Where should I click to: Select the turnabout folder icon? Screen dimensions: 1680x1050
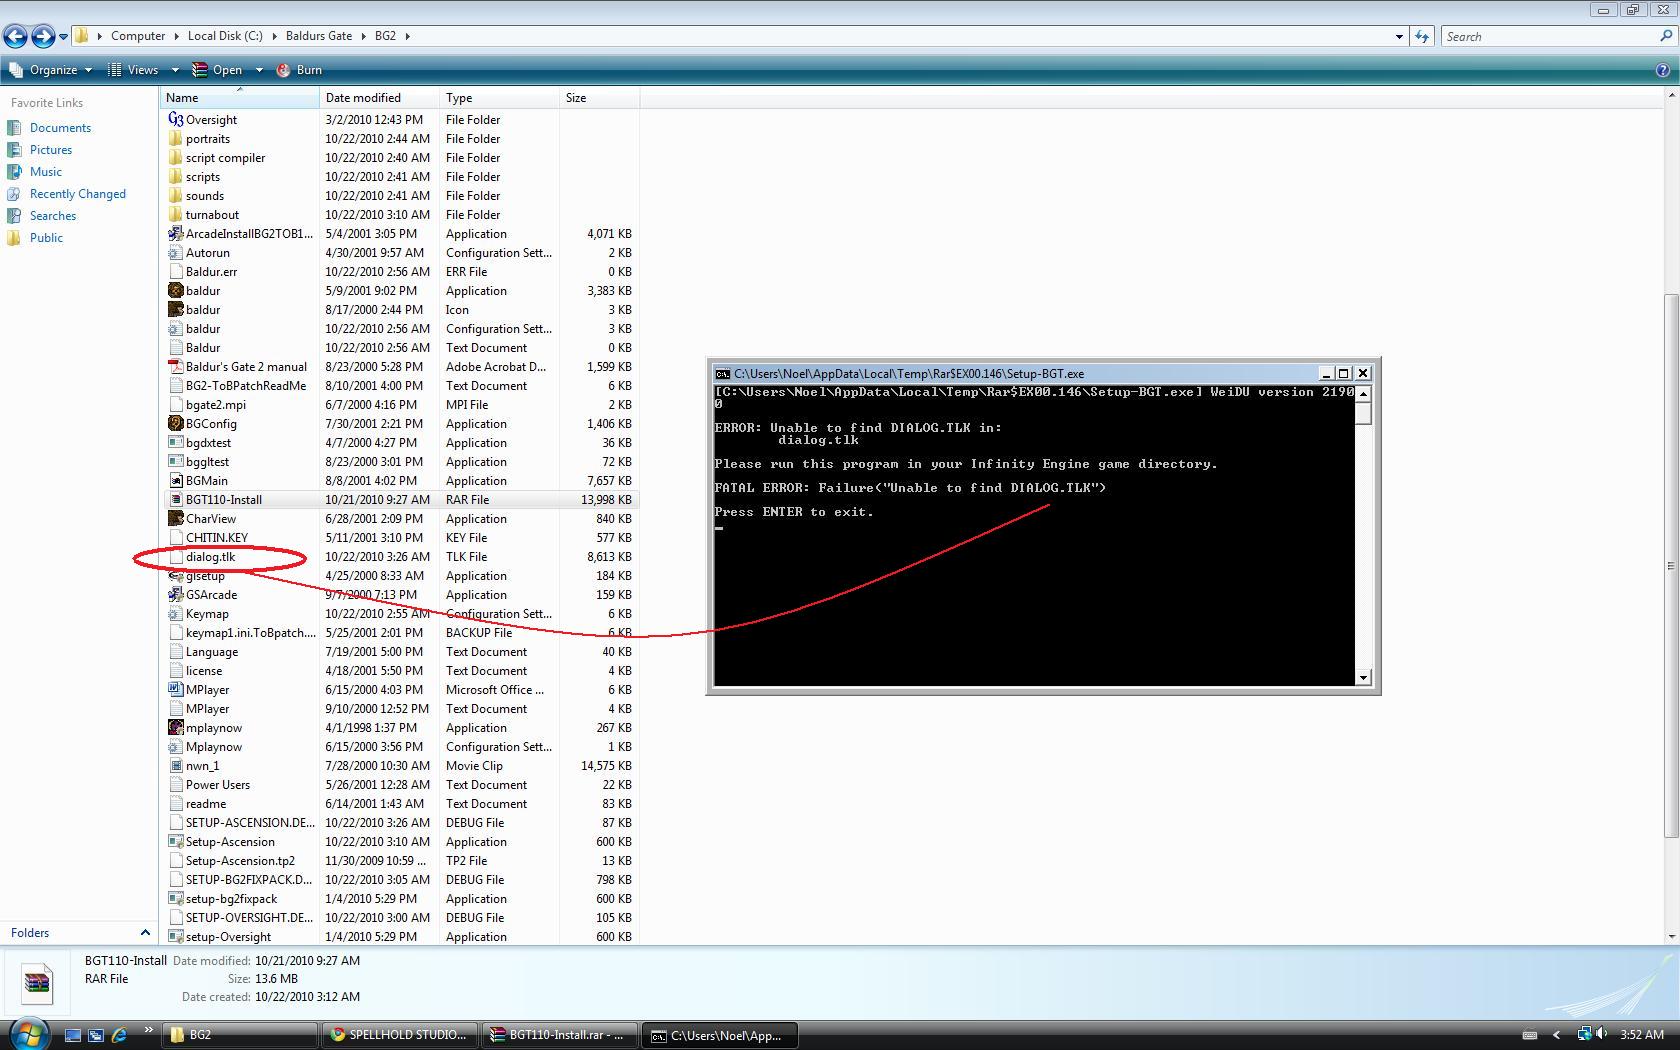tap(176, 215)
